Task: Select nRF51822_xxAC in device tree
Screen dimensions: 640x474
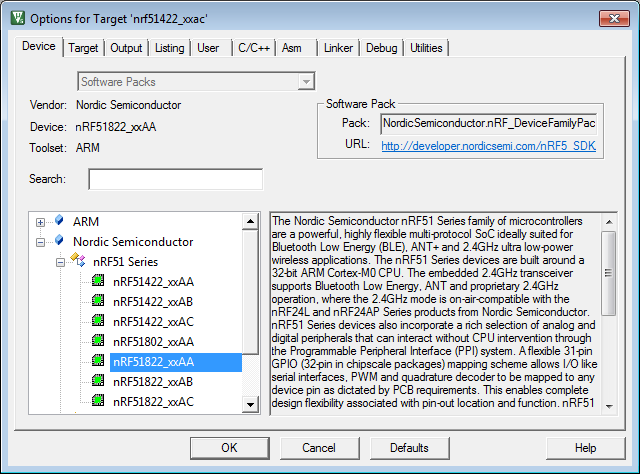Action: click(x=153, y=402)
